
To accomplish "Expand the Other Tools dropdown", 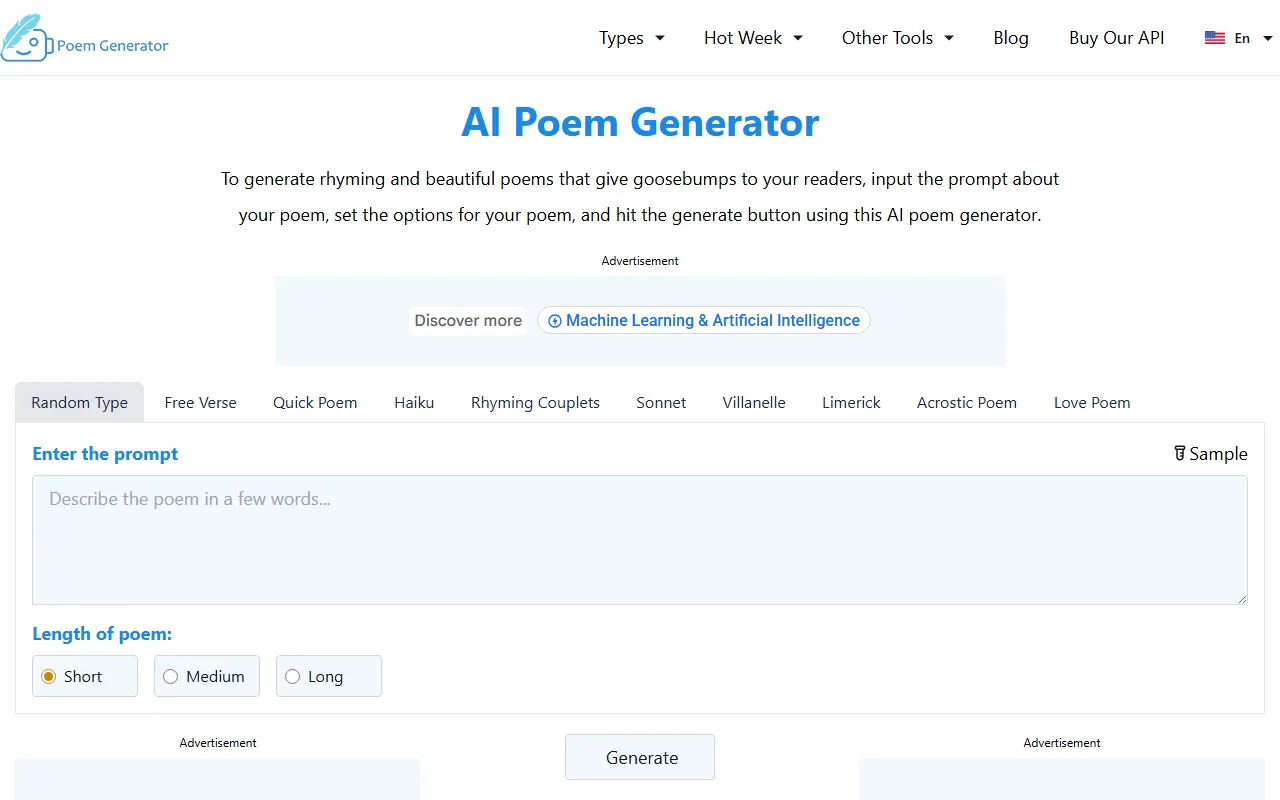I will (897, 38).
